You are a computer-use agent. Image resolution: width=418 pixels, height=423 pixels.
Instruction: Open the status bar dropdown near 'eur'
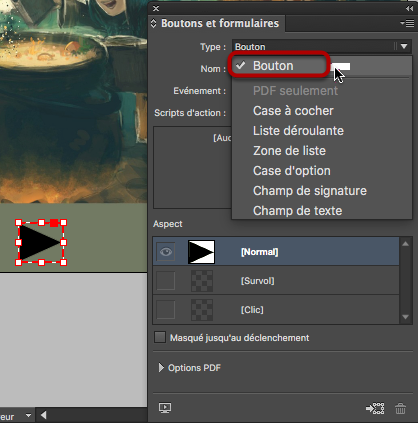[x=28, y=415]
